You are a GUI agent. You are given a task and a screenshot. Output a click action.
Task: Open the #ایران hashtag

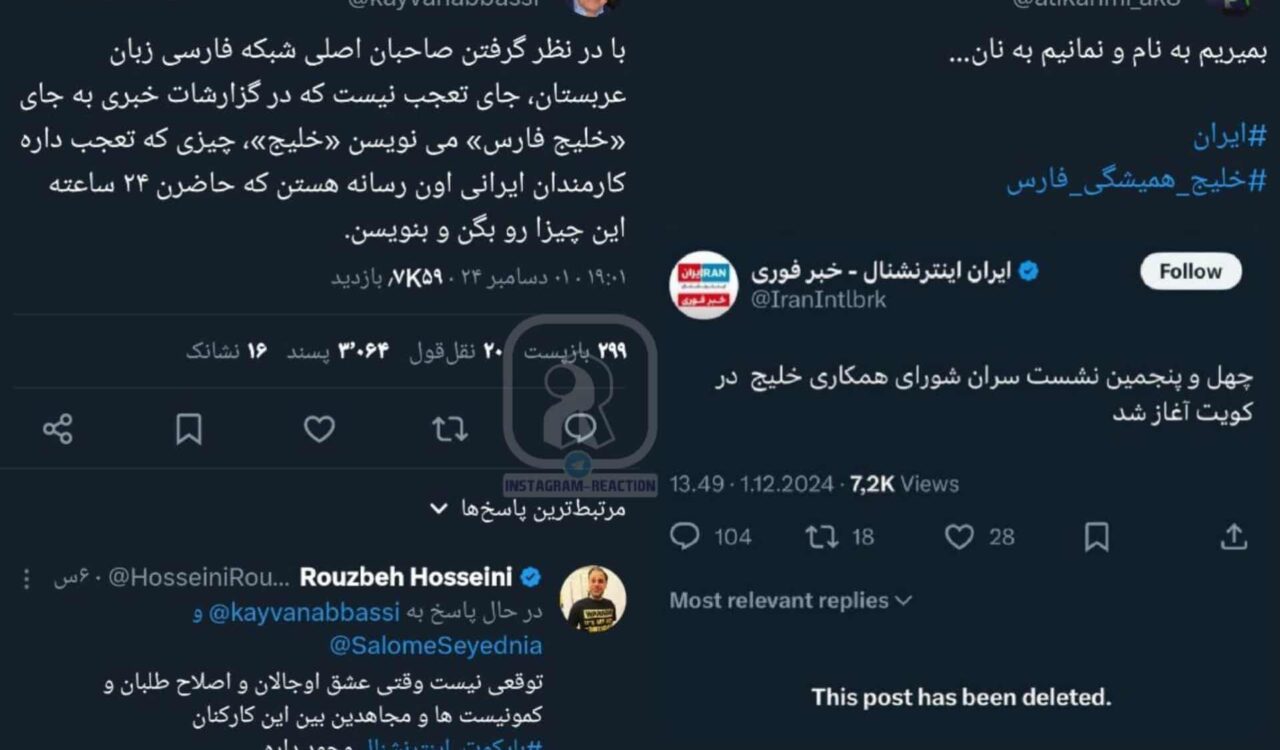(x=1229, y=136)
